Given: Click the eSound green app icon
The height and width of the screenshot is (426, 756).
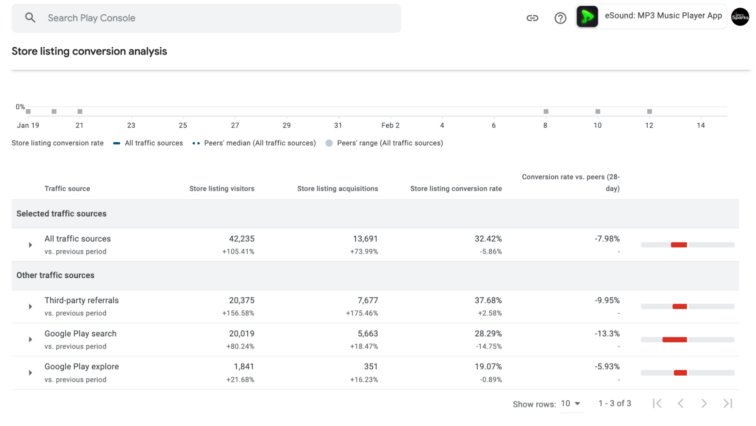Looking at the screenshot, I should coord(588,17).
